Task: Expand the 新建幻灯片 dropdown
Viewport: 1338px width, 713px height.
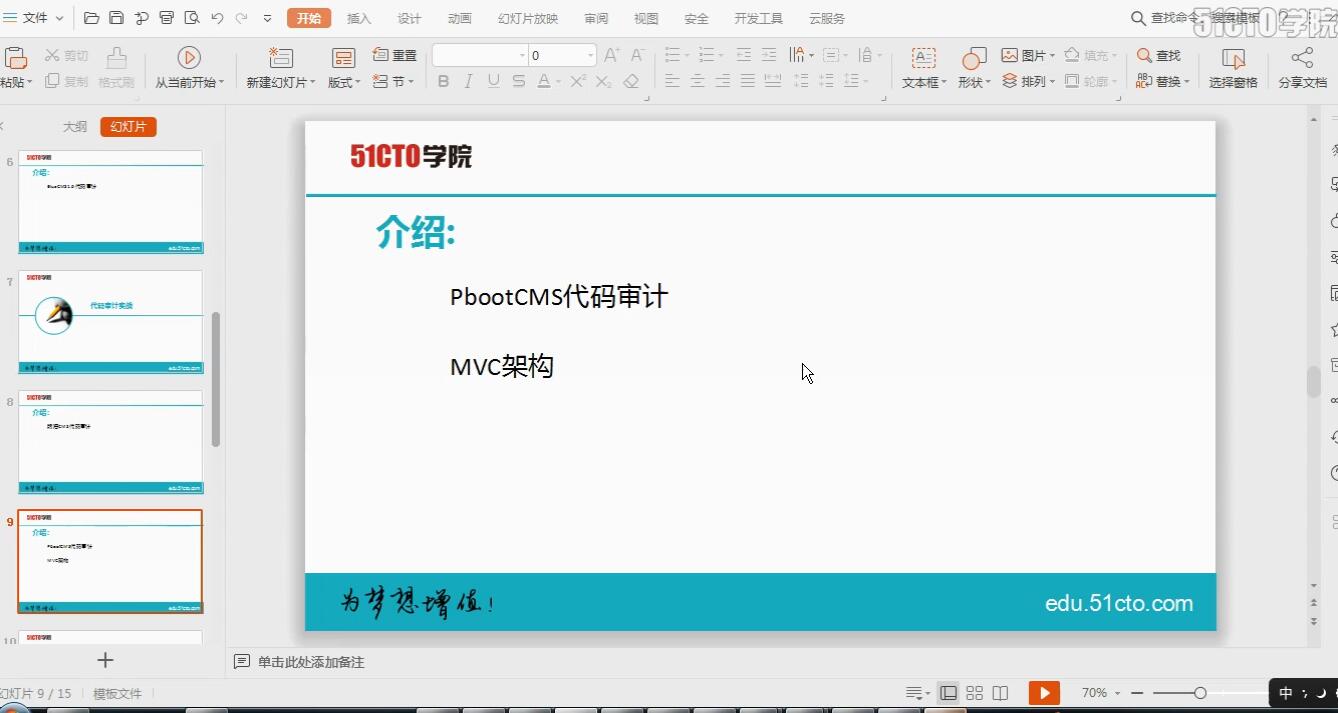Action: [313, 83]
